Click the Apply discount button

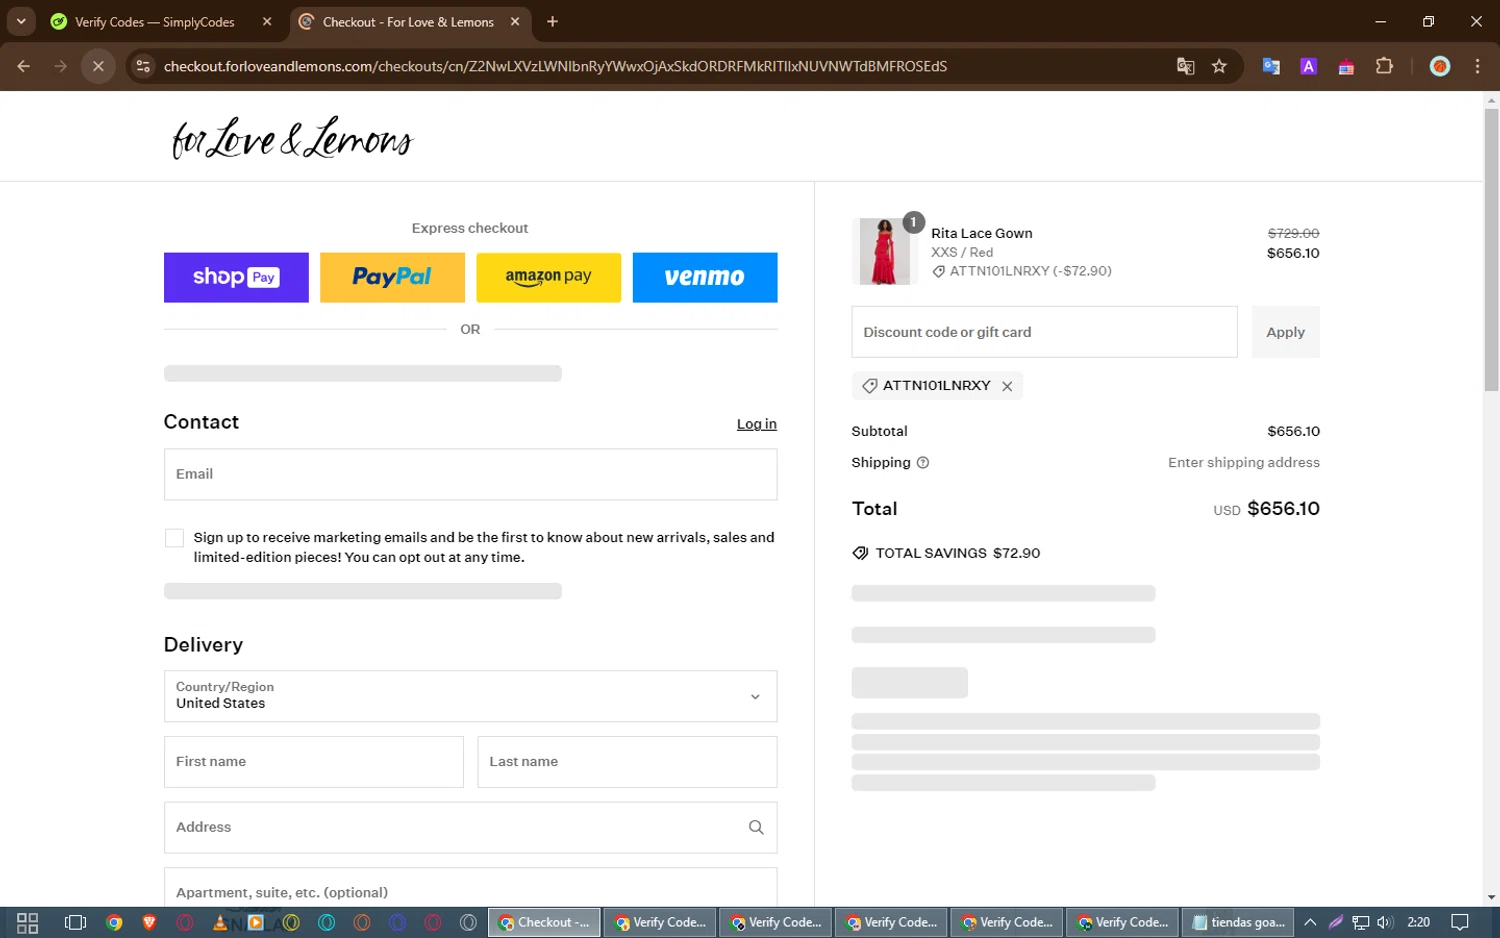1285,332
